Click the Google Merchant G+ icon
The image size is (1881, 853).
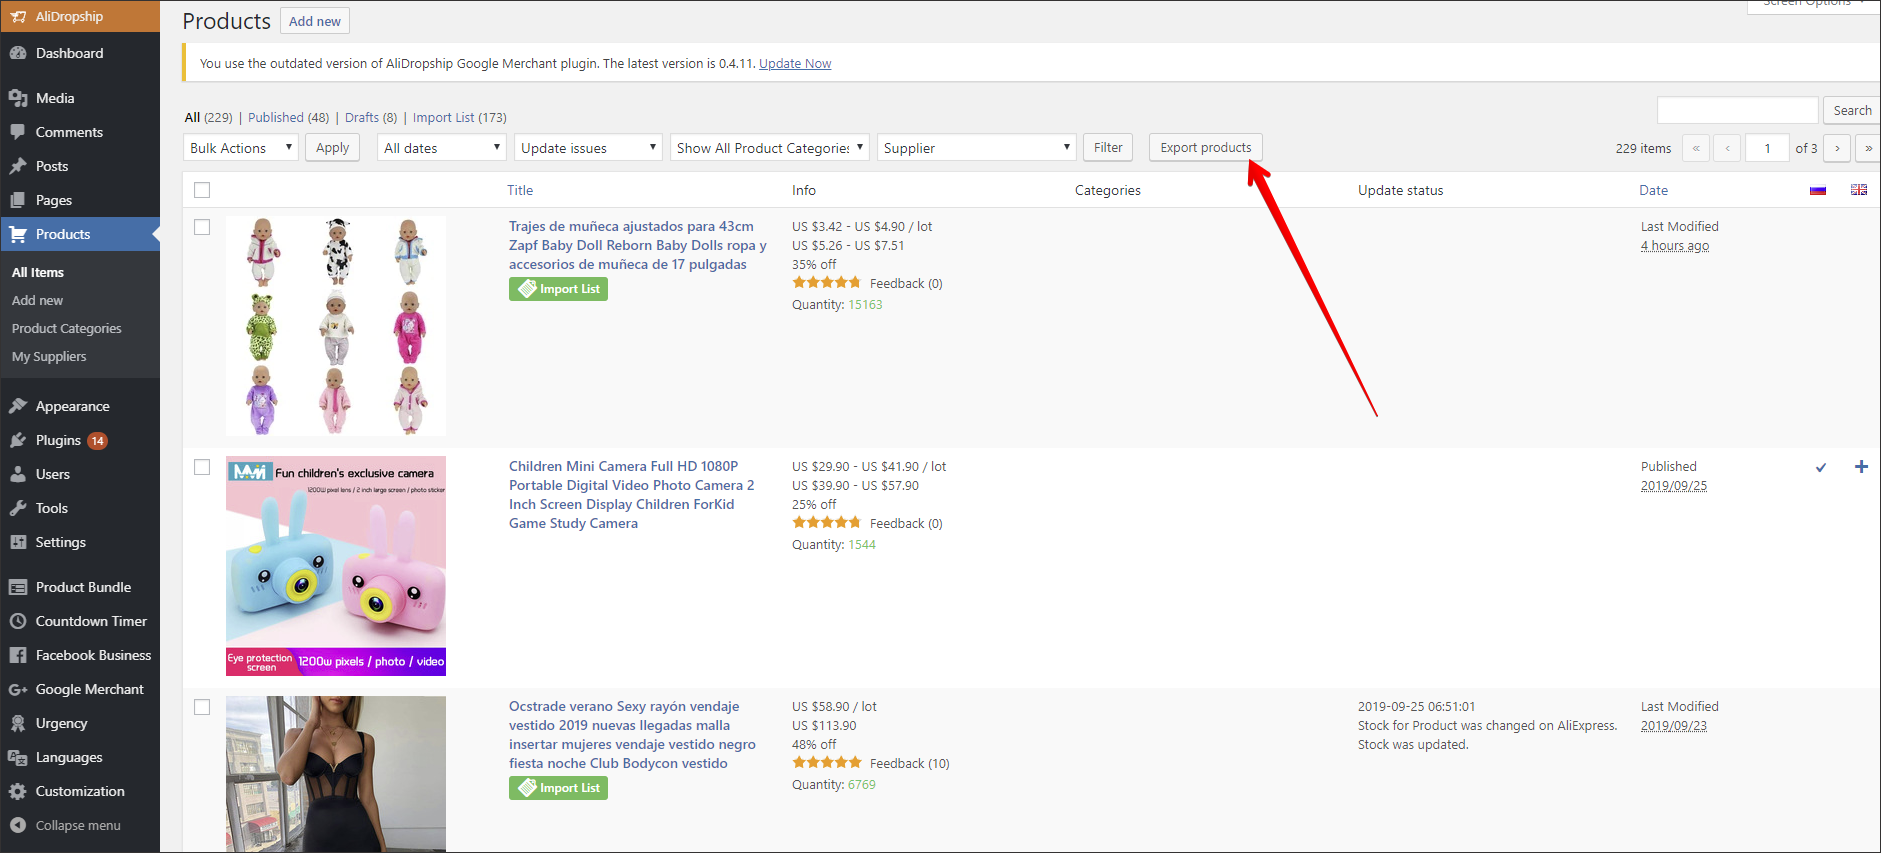pyautogui.click(x=18, y=689)
